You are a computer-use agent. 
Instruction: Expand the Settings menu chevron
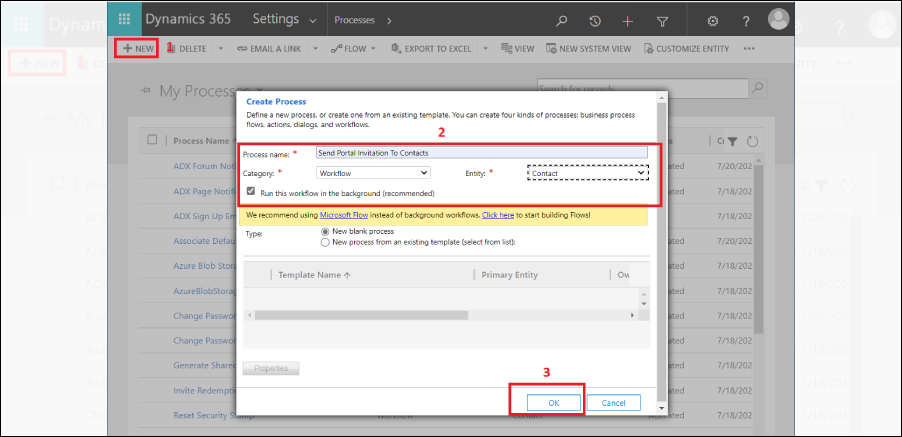313,20
